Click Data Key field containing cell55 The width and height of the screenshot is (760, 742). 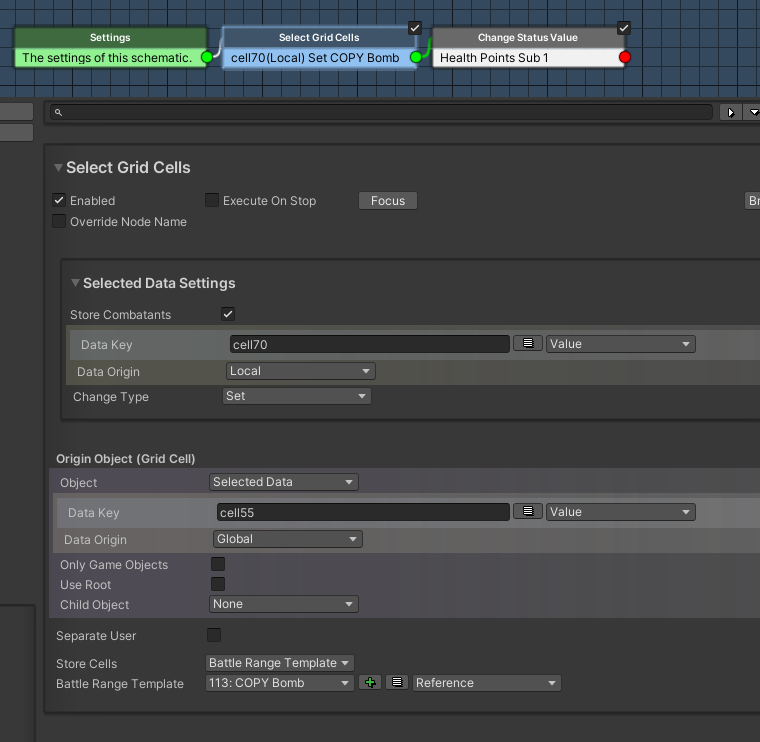point(363,512)
